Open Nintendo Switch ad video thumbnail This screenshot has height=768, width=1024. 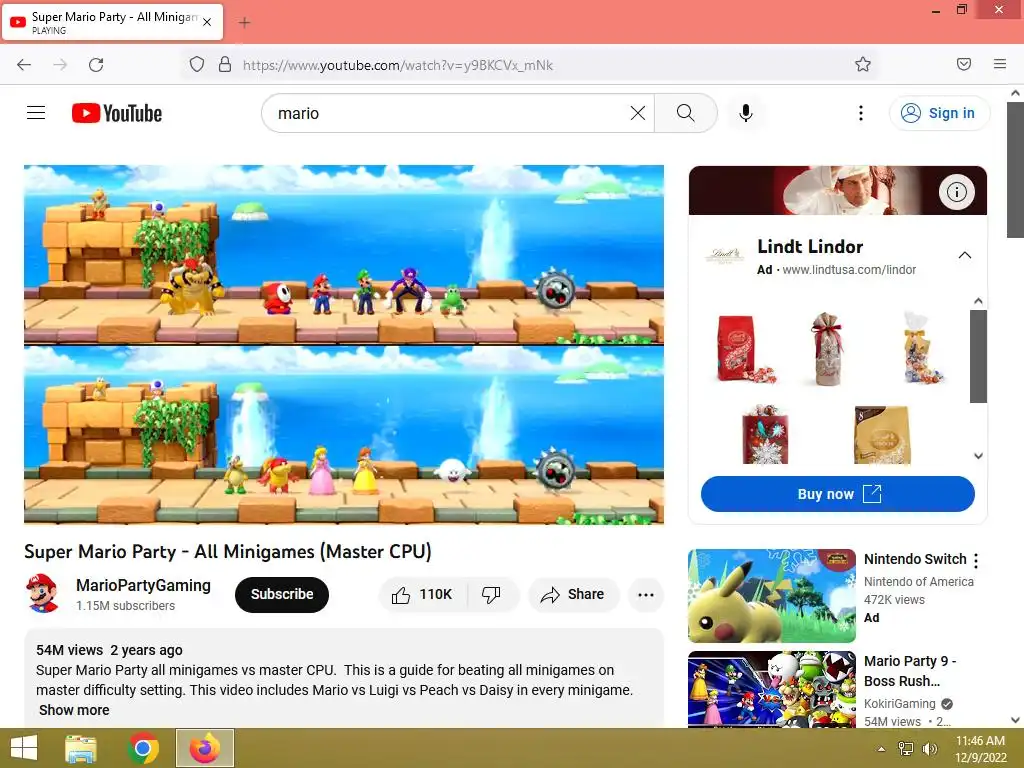tap(771, 596)
